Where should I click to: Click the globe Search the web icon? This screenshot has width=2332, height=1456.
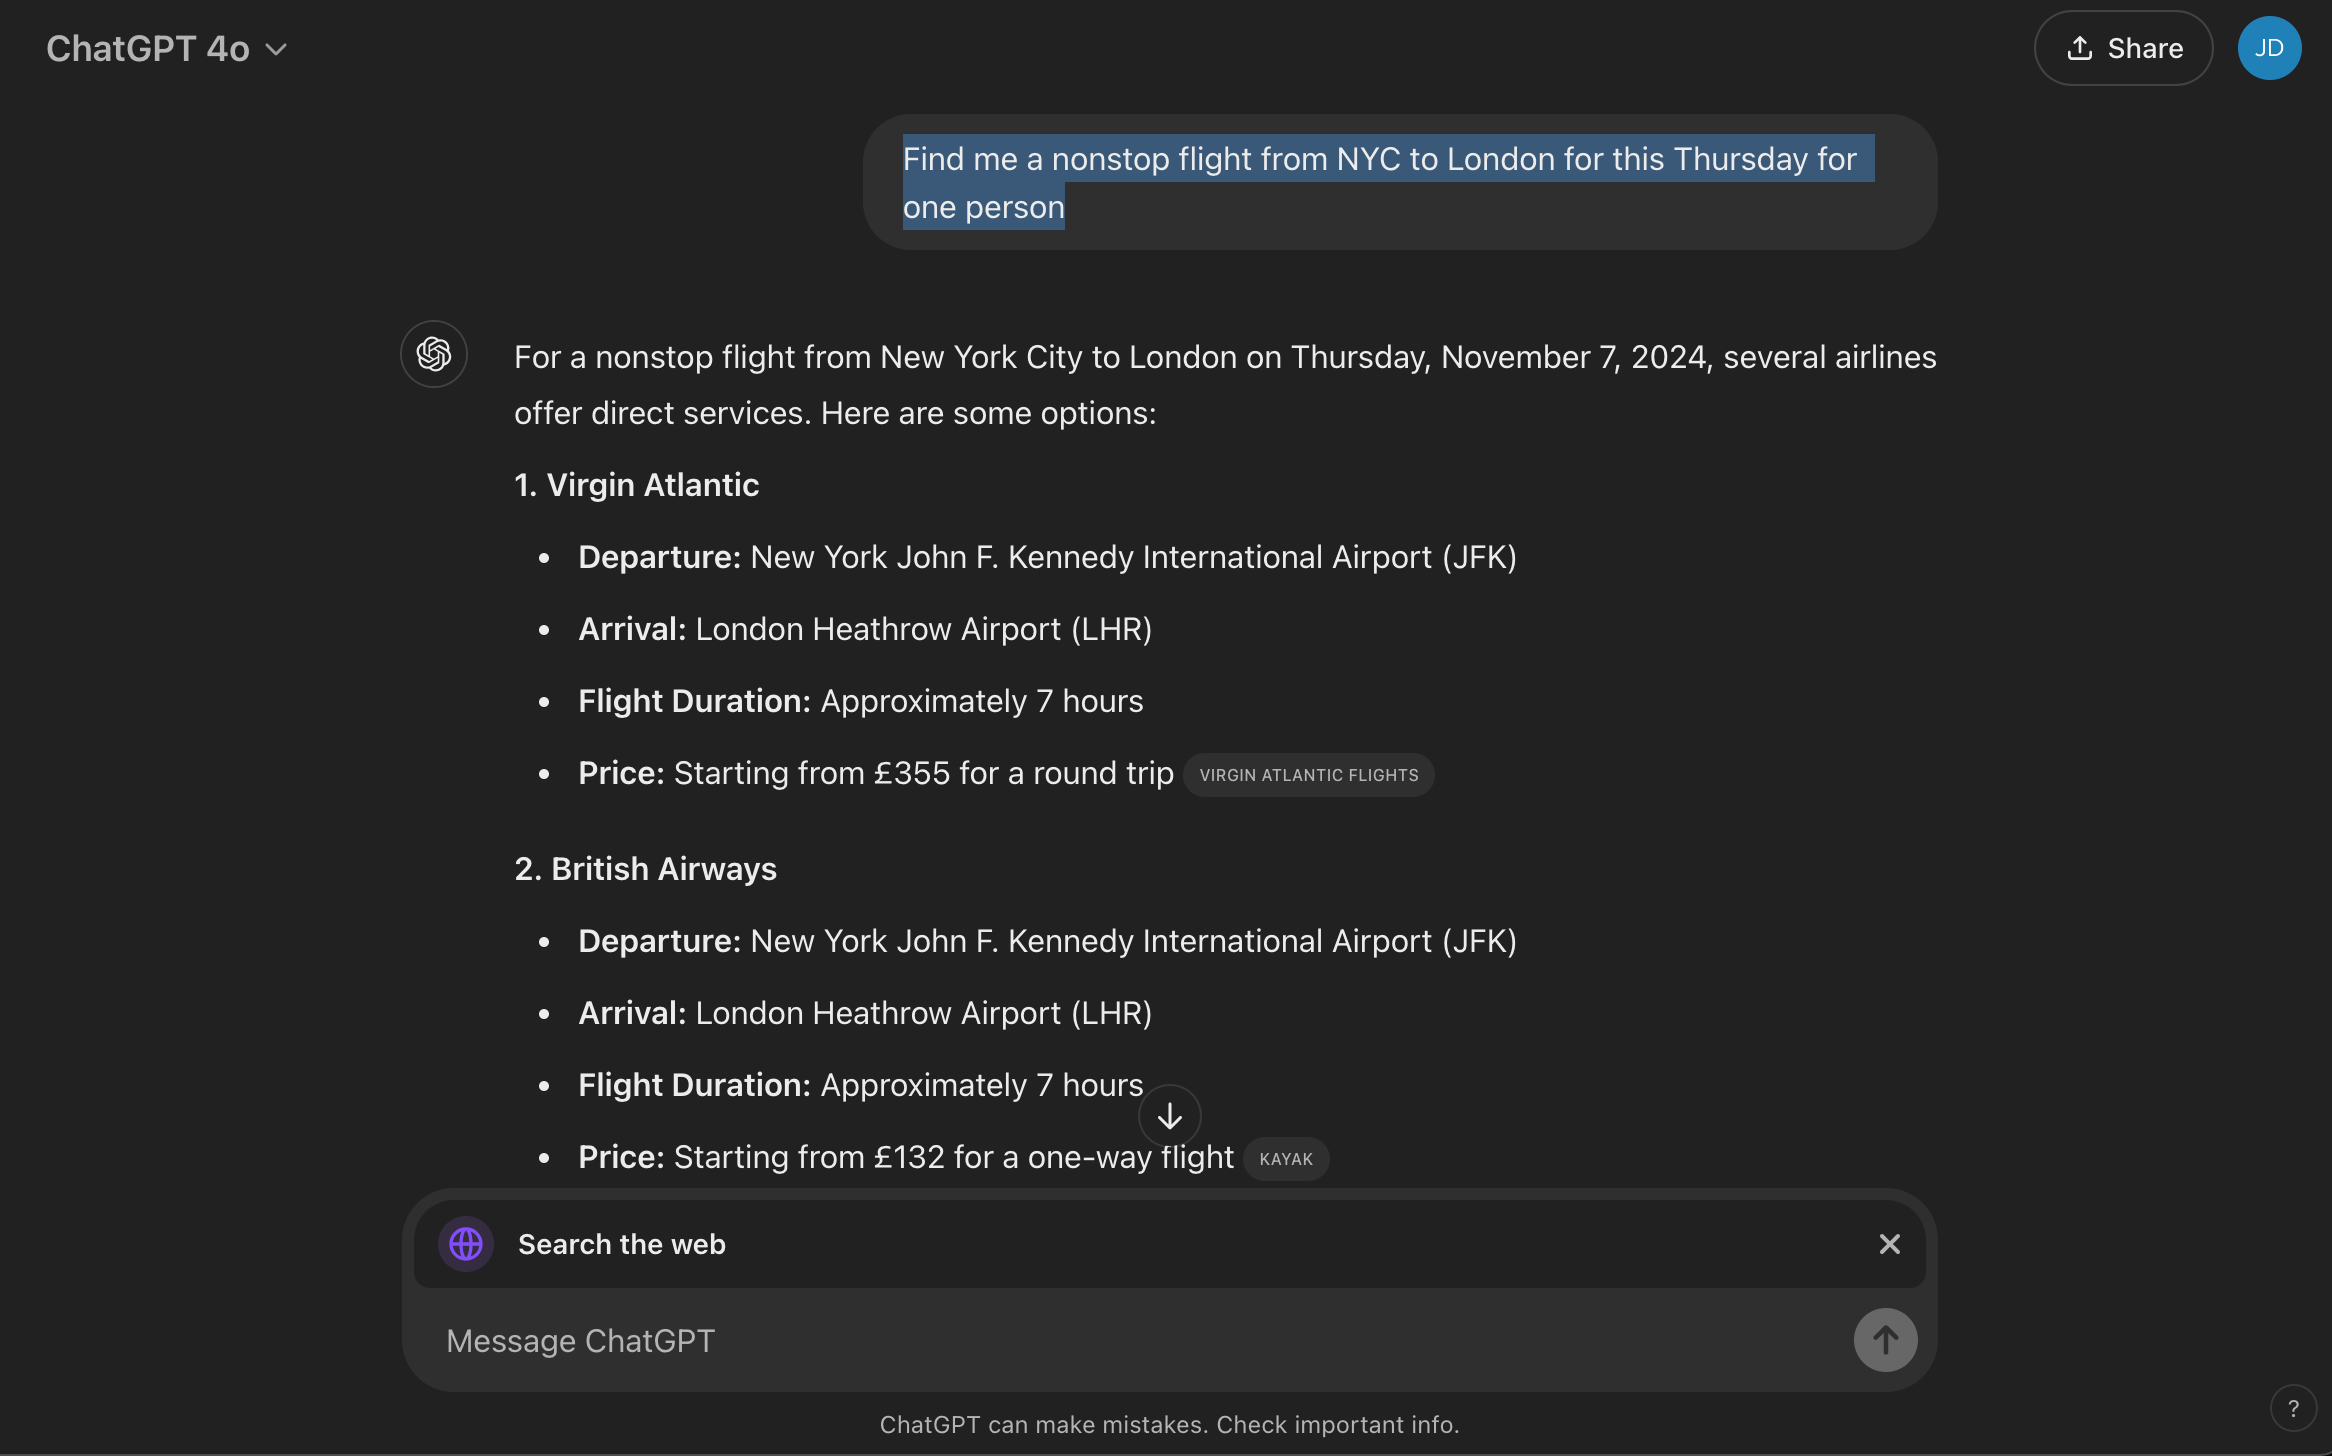(466, 1244)
